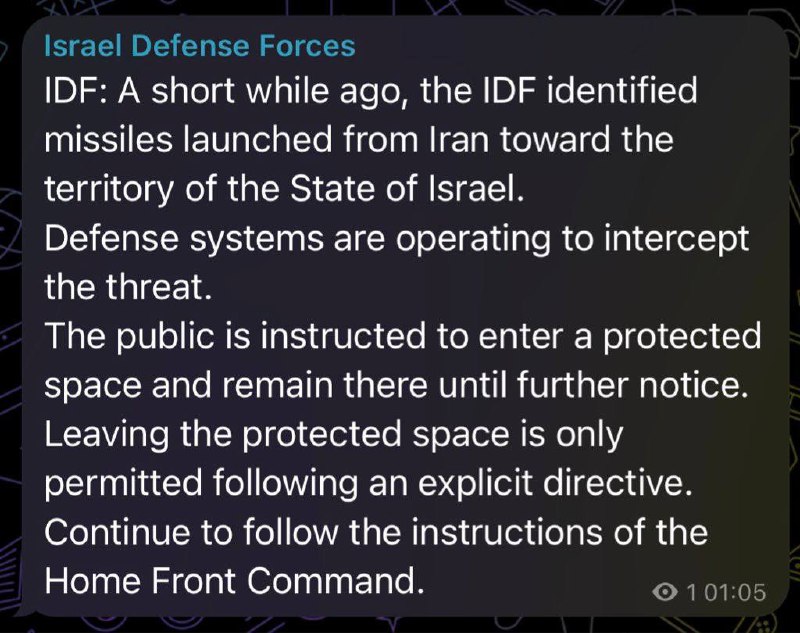
Task: Click the line 'The public is instructed to enter'
Action: (x=403, y=337)
